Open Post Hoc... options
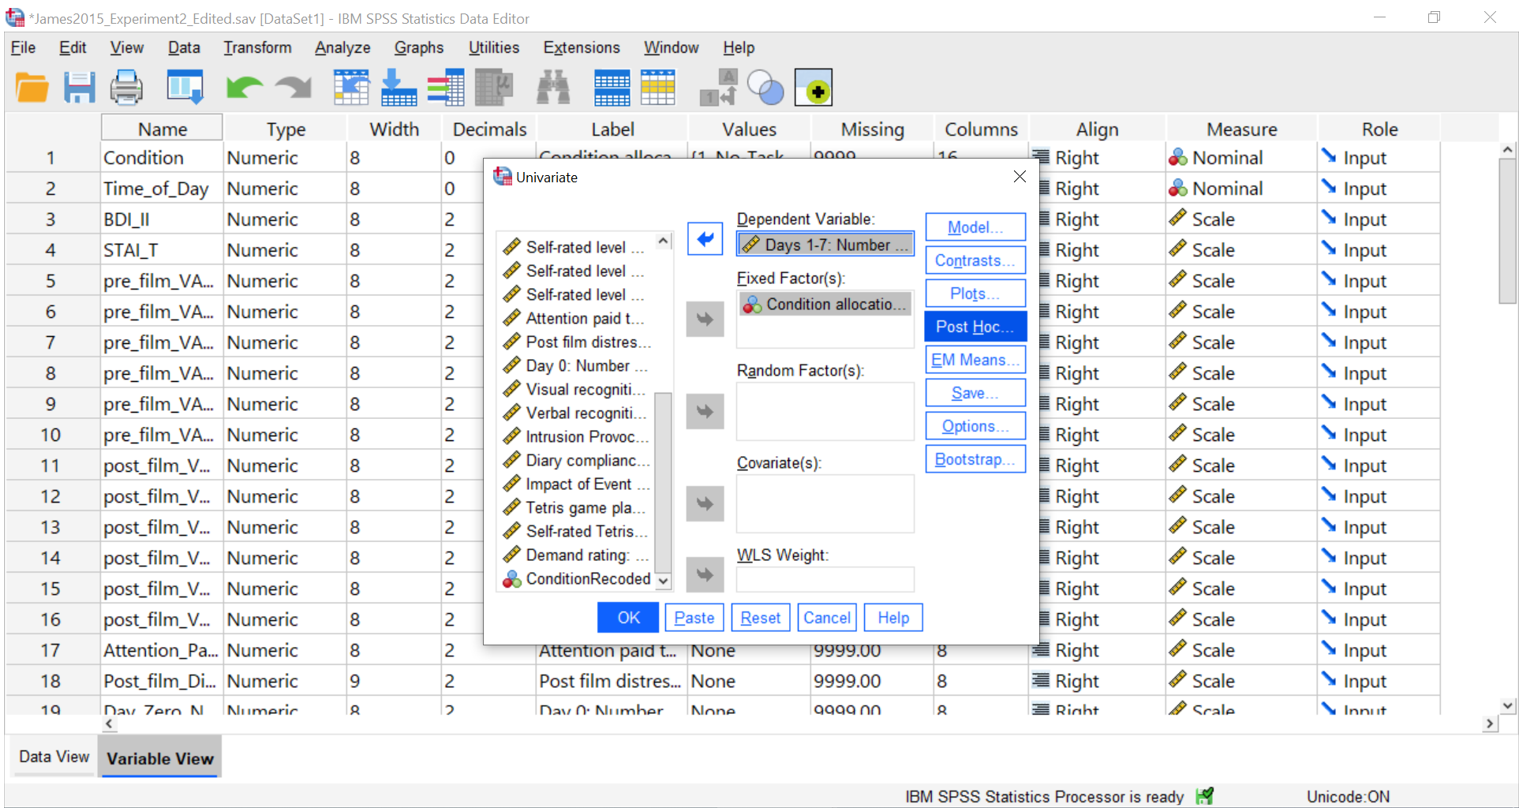 coord(975,326)
